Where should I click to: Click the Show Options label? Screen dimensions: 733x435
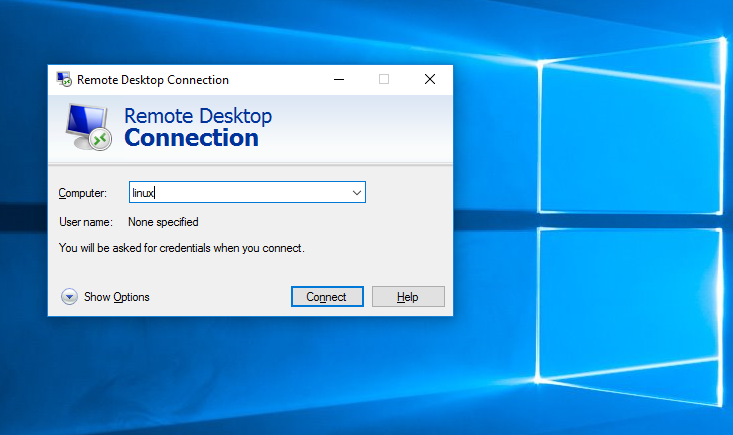(x=116, y=297)
